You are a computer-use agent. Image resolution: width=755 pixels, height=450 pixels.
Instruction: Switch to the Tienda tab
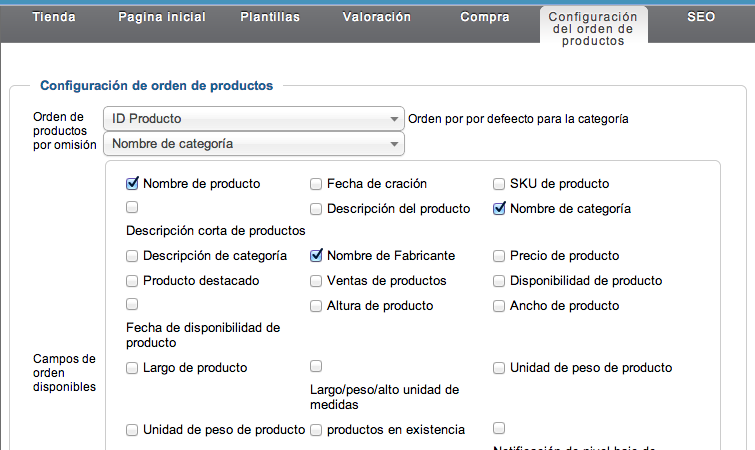(54, 17)
